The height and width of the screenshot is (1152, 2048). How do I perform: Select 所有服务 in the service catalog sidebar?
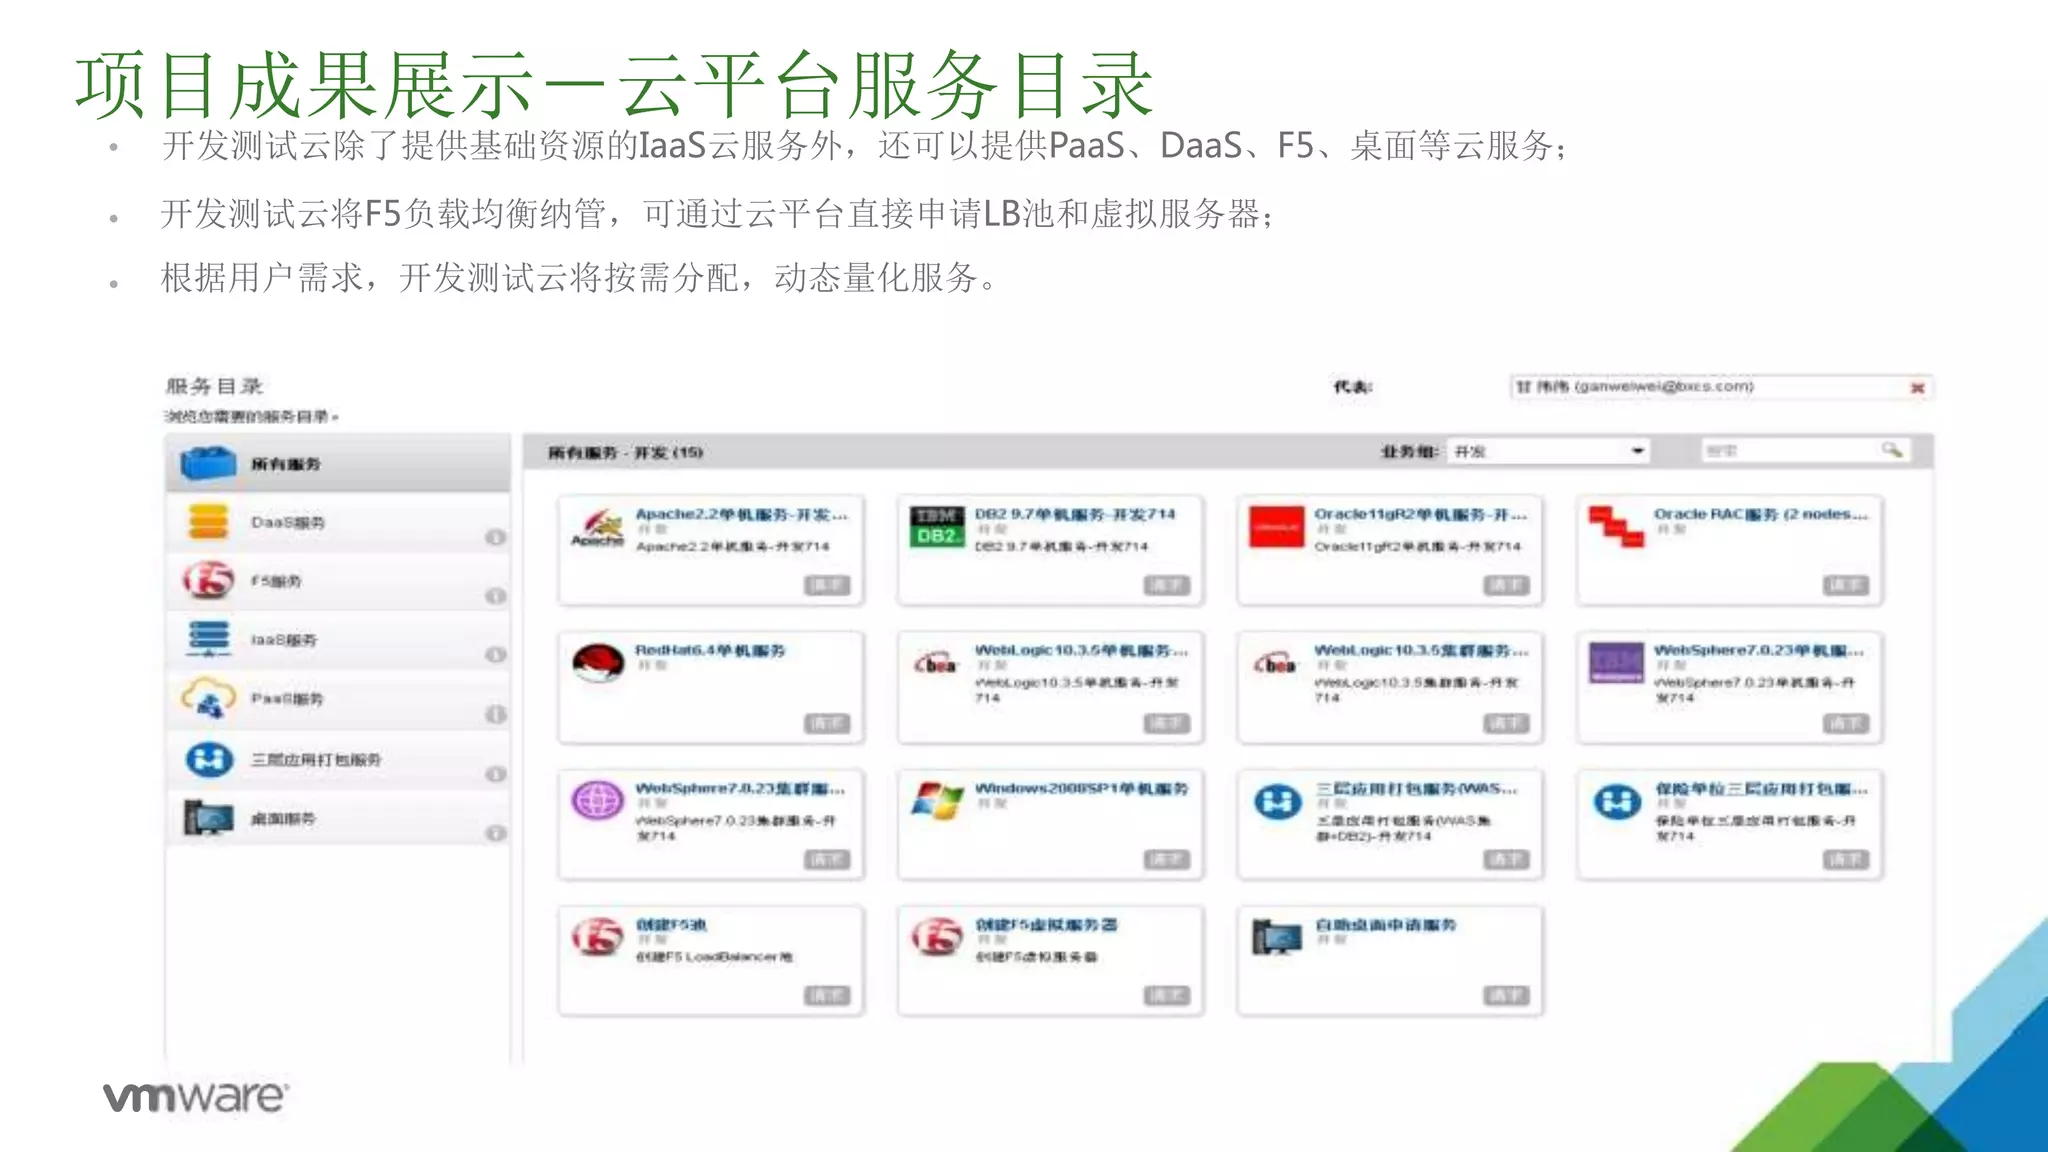338,463
